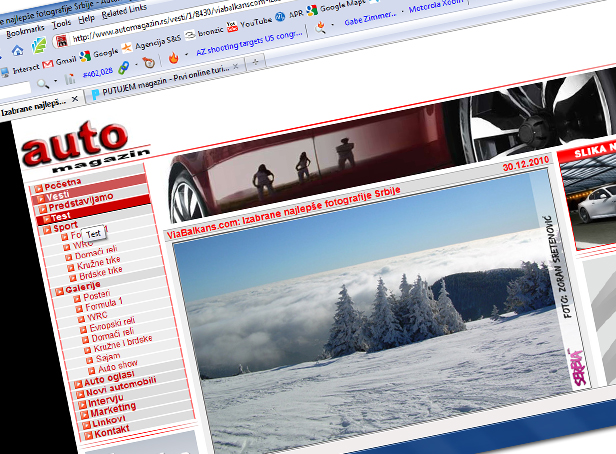Open Sajam gallery
Viewport: 616px width, 454px height.
[108, 358]
